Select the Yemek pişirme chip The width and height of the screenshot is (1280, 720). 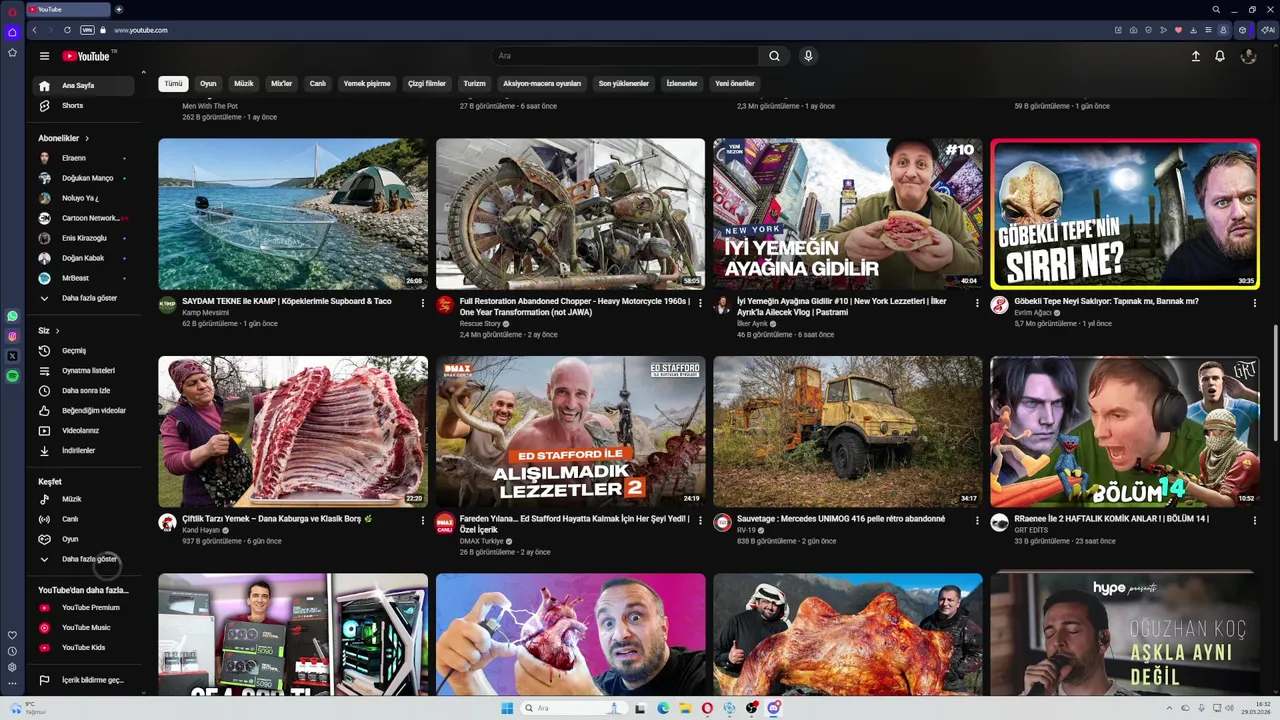click(367, 84)
